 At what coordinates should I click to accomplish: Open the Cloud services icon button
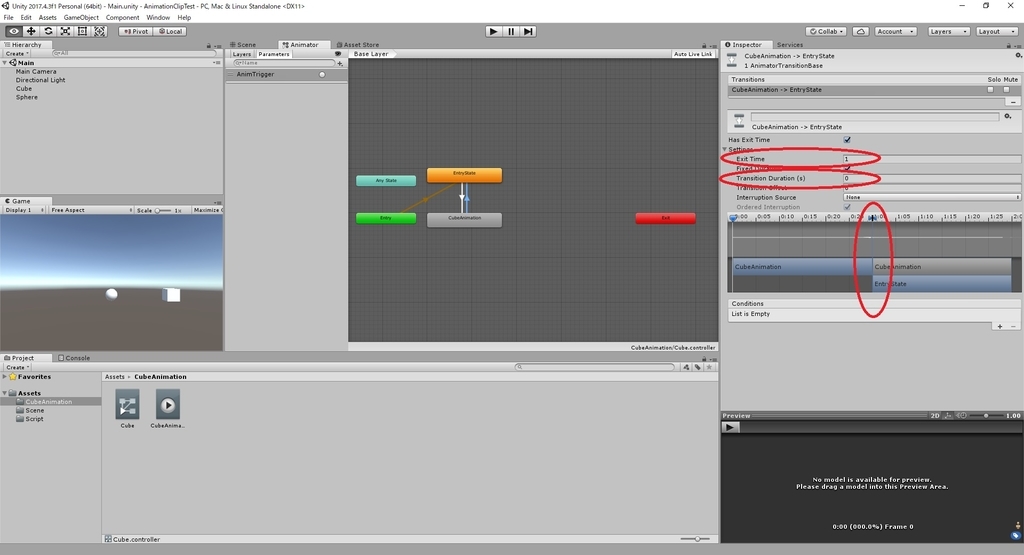coord(861,31)
